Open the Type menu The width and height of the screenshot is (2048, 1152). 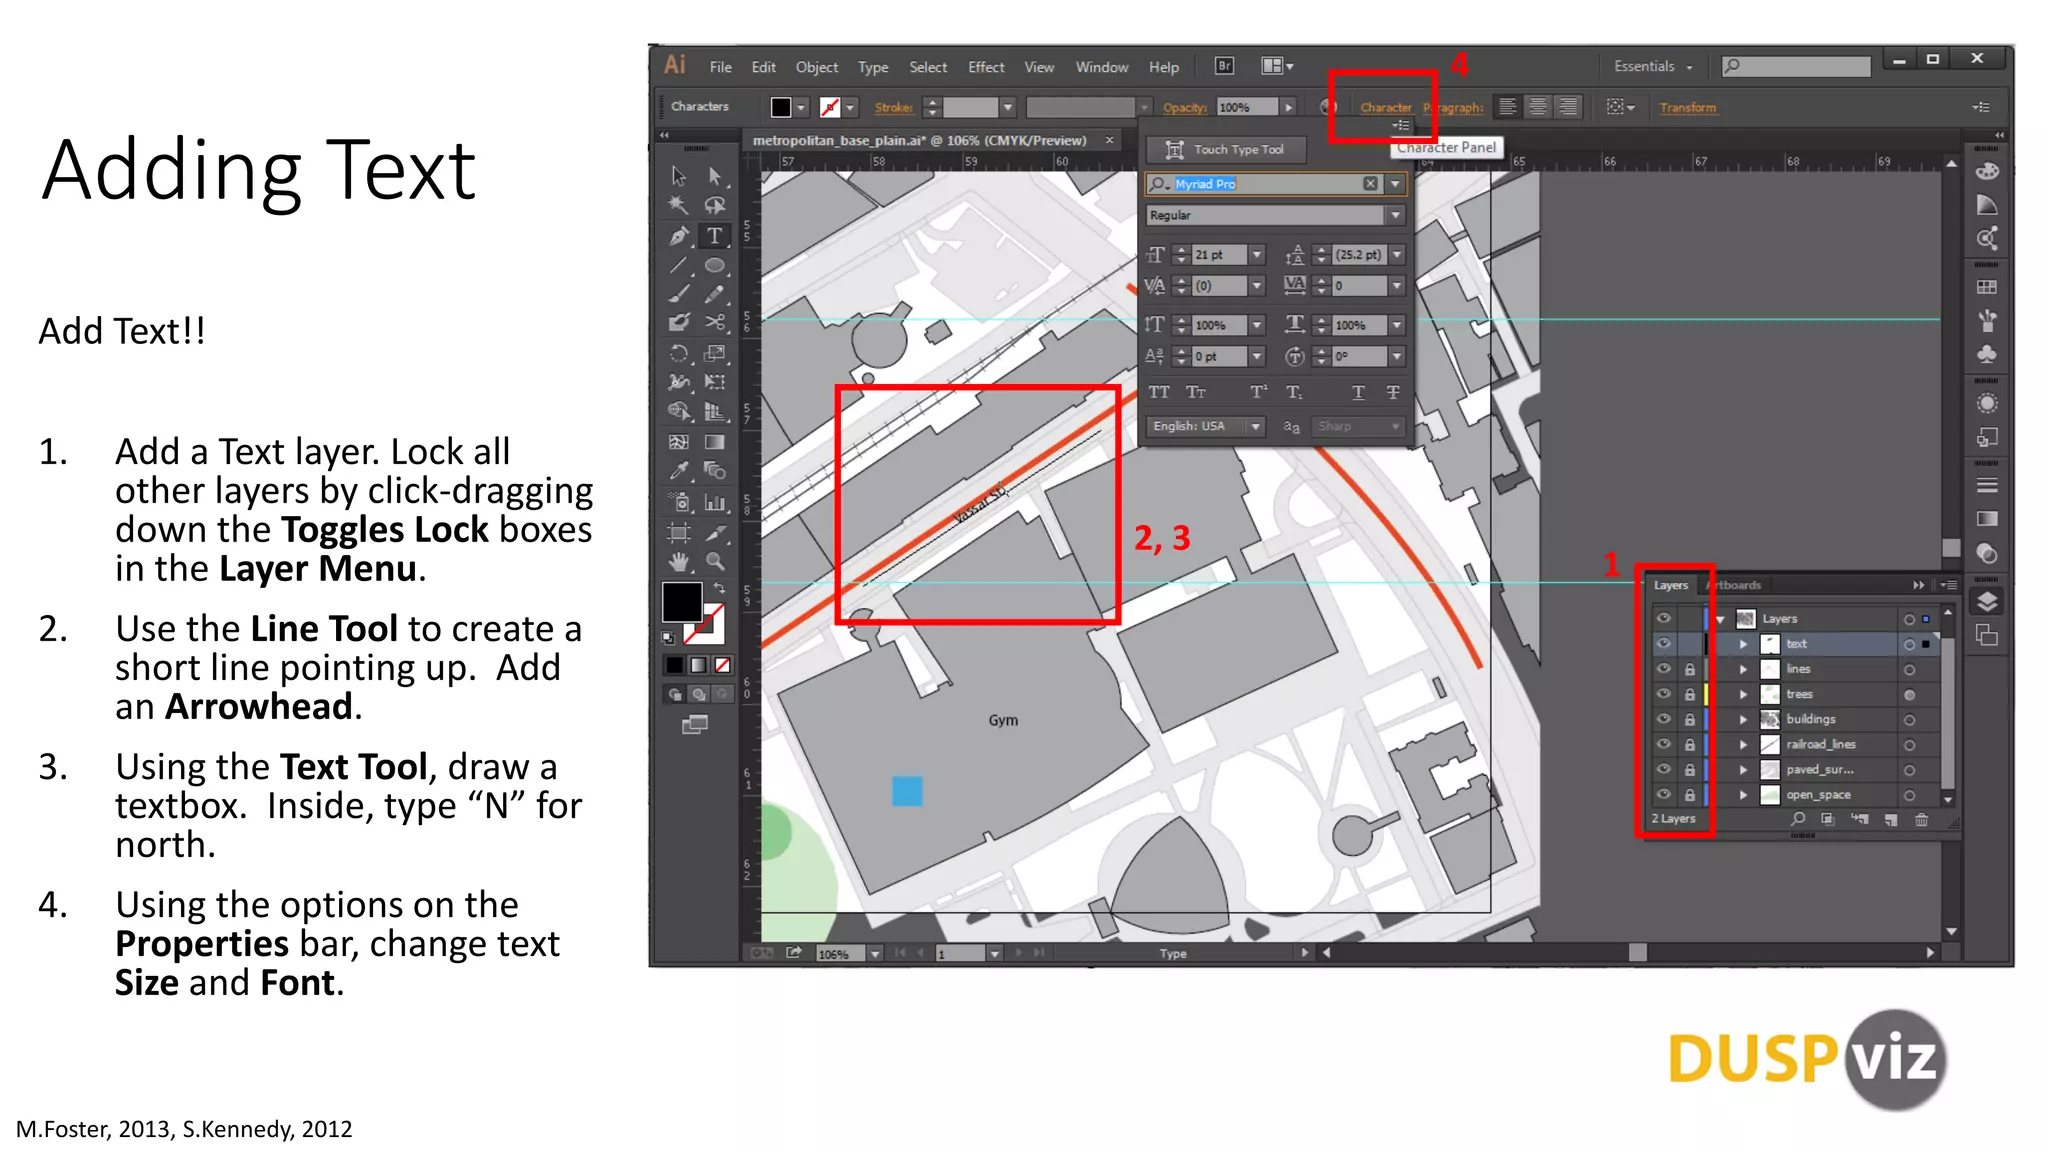pos(872,67)
